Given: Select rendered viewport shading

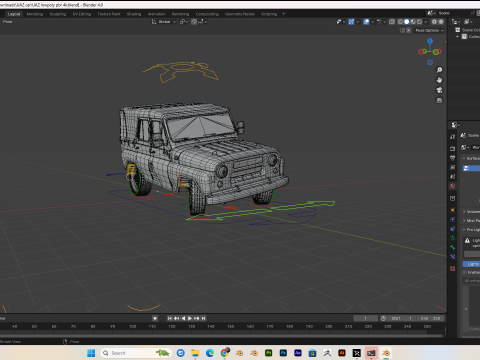Looking at the screenshot, I should pos(419,22).
